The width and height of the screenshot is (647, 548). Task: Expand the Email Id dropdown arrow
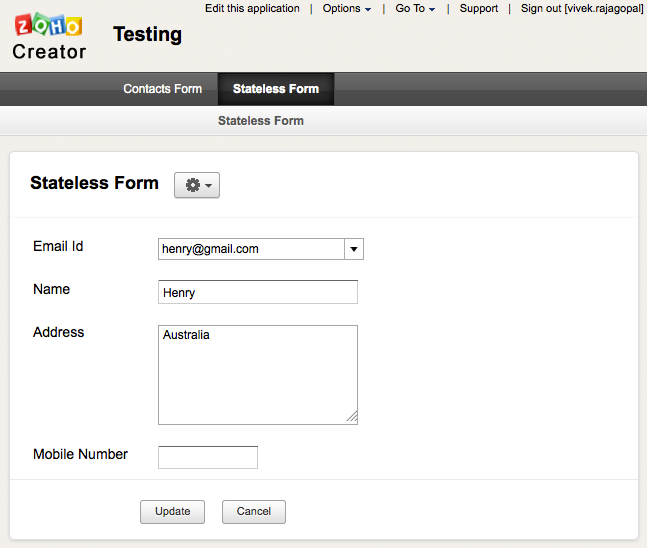coord(353,249)
